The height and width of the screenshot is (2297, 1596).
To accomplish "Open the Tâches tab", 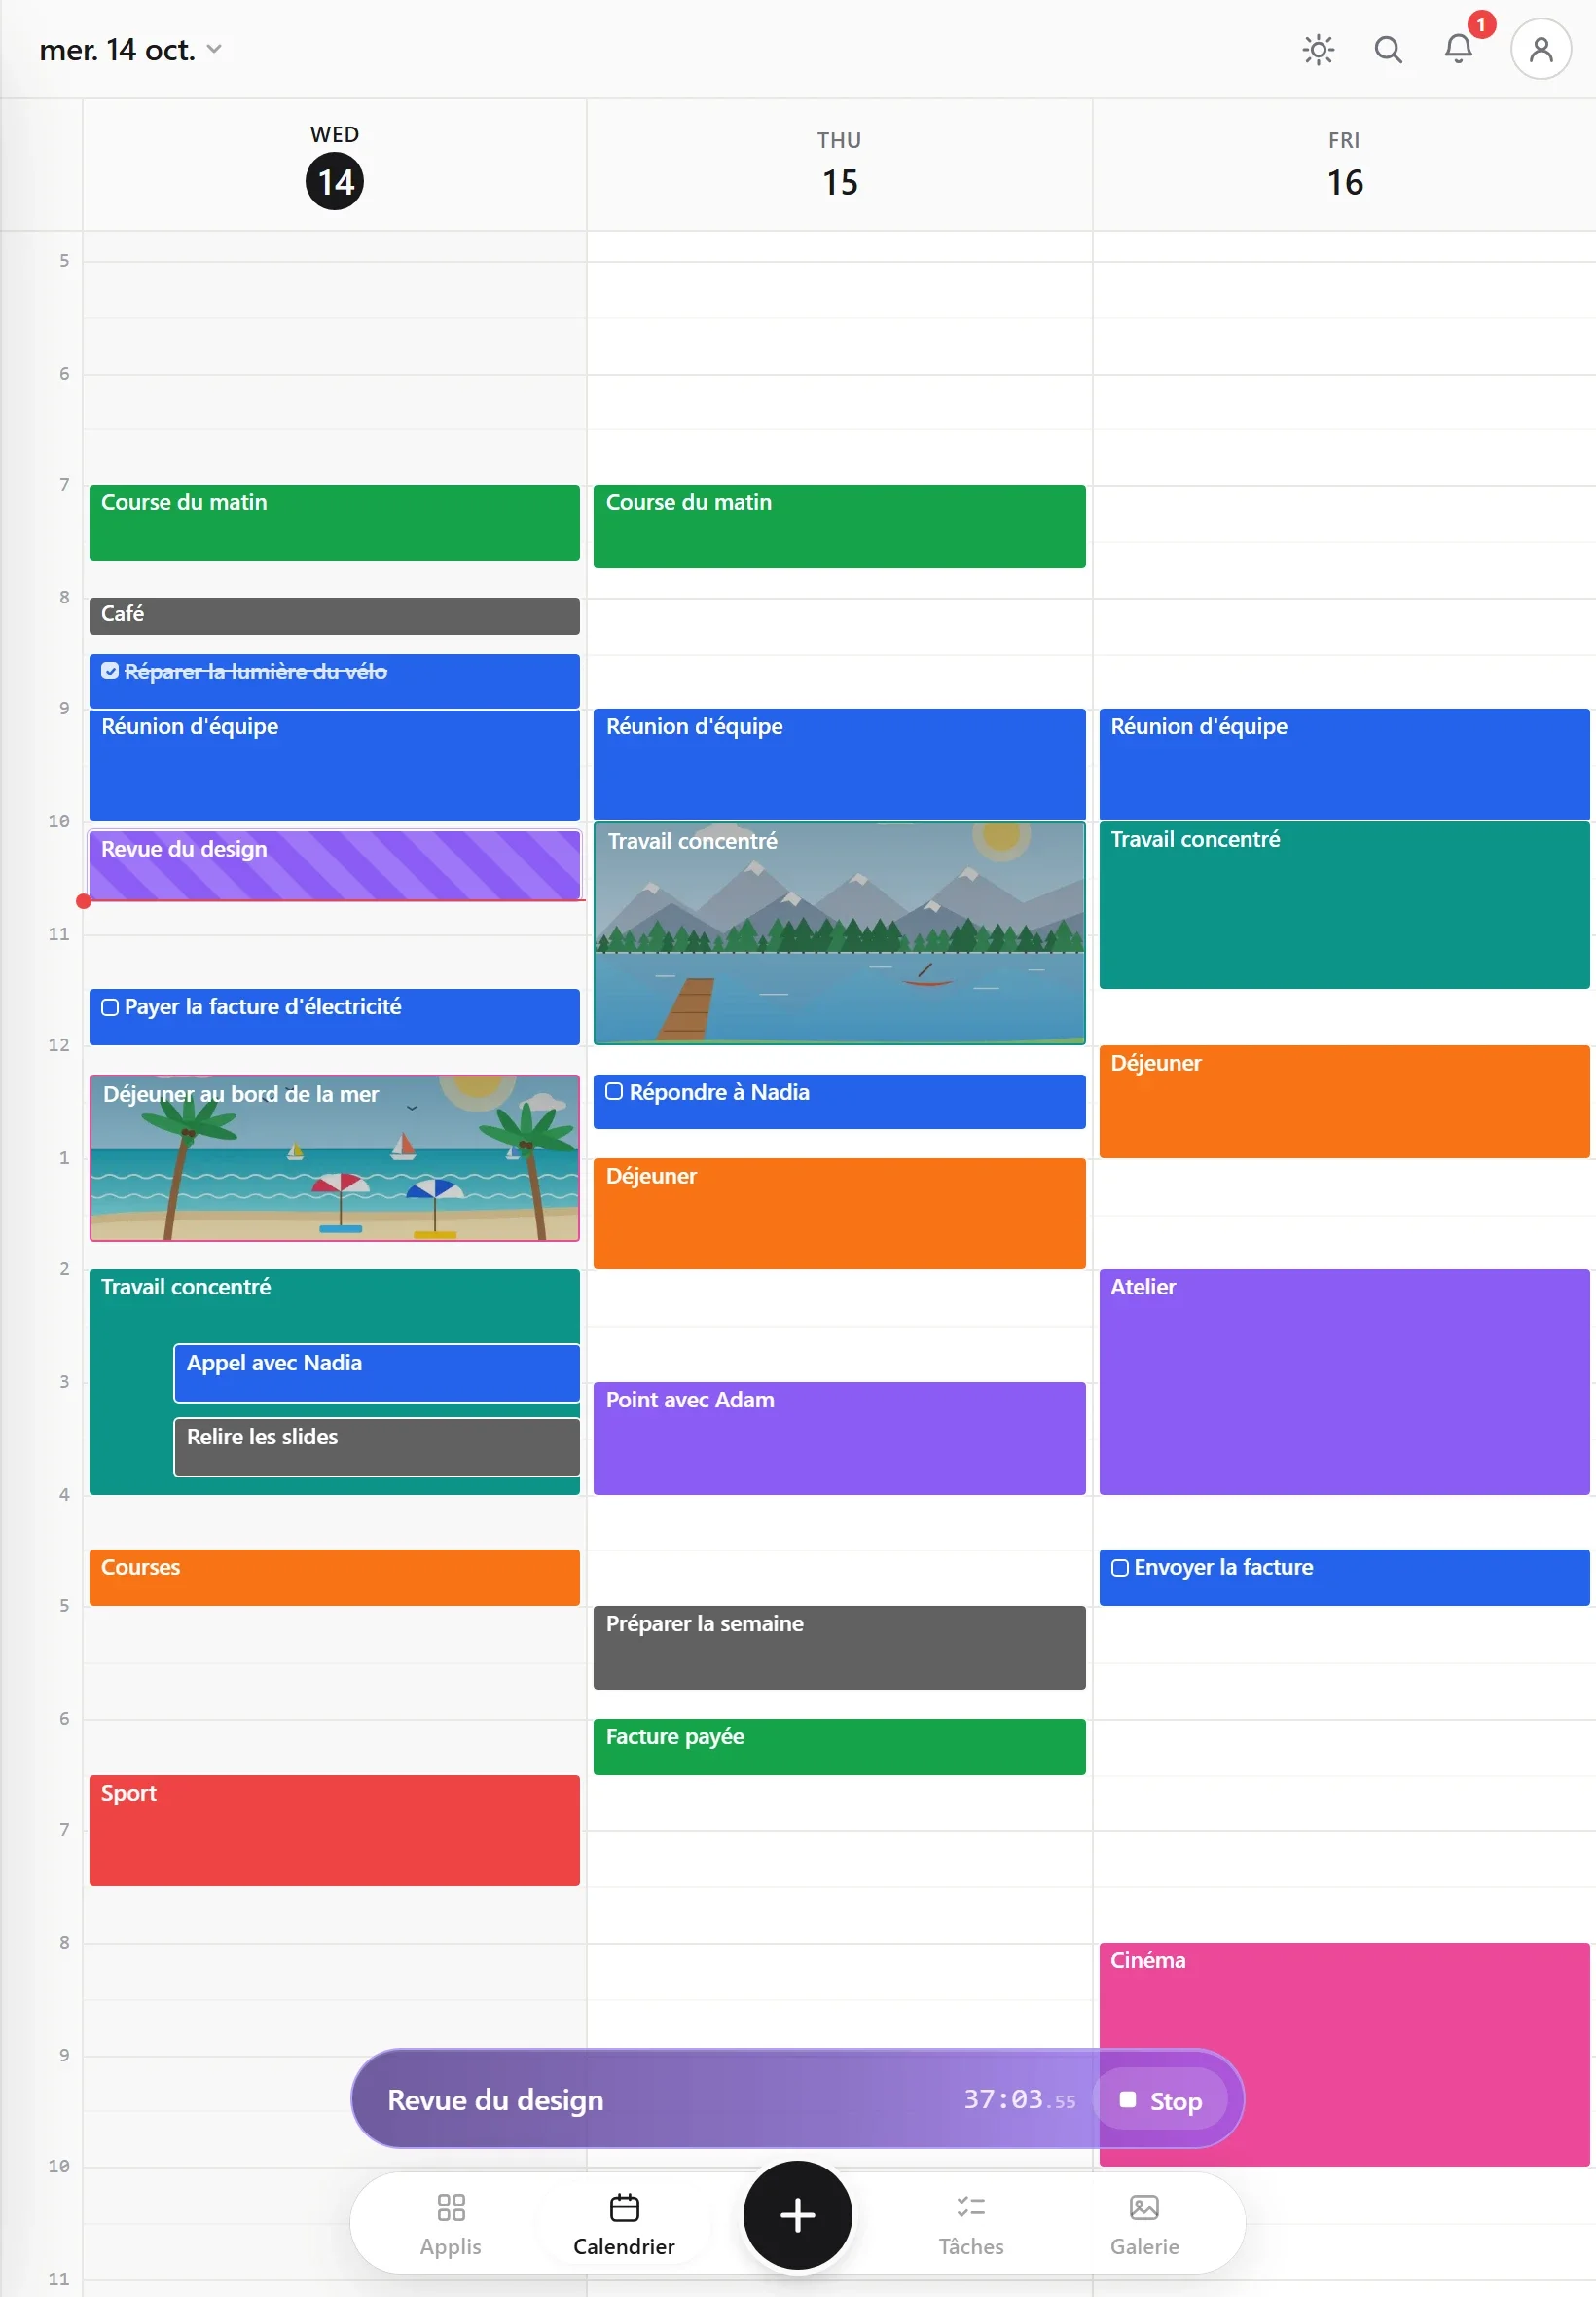I will tap(971, 2224).
